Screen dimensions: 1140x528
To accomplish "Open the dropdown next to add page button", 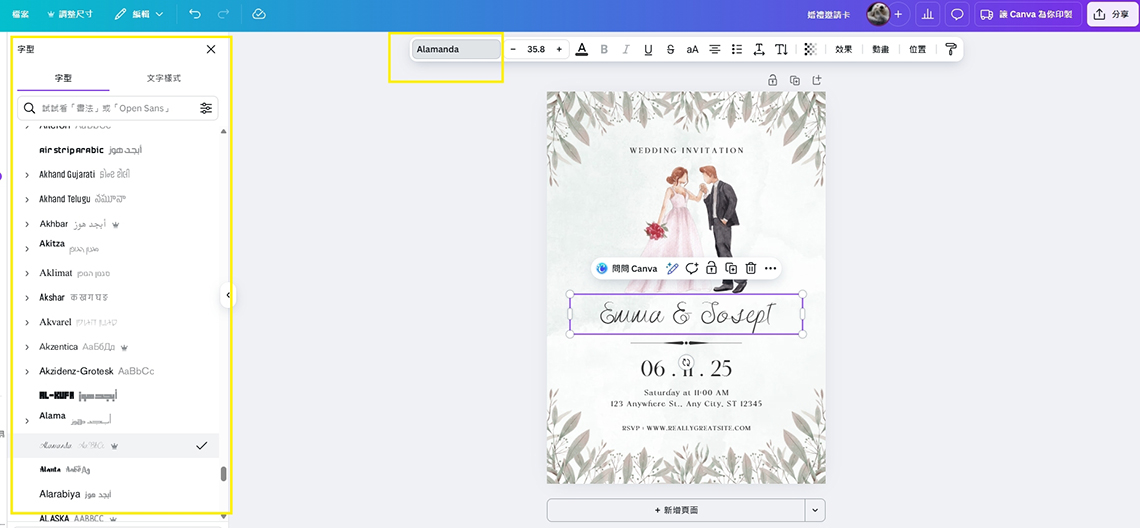I will [x=816, y=510].
